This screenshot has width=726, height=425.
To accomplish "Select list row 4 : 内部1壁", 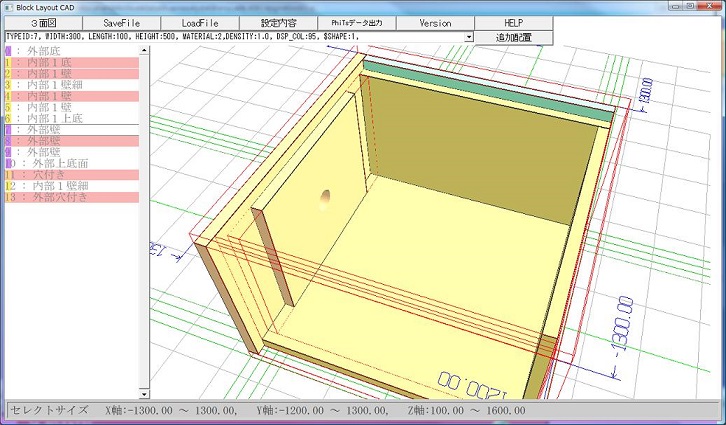I will point(72,96).
